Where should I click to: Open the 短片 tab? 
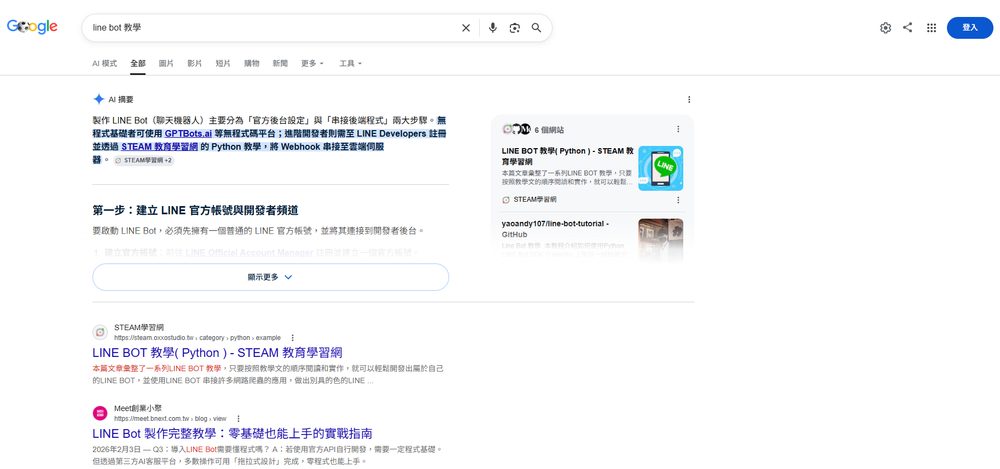pos(223,63)
